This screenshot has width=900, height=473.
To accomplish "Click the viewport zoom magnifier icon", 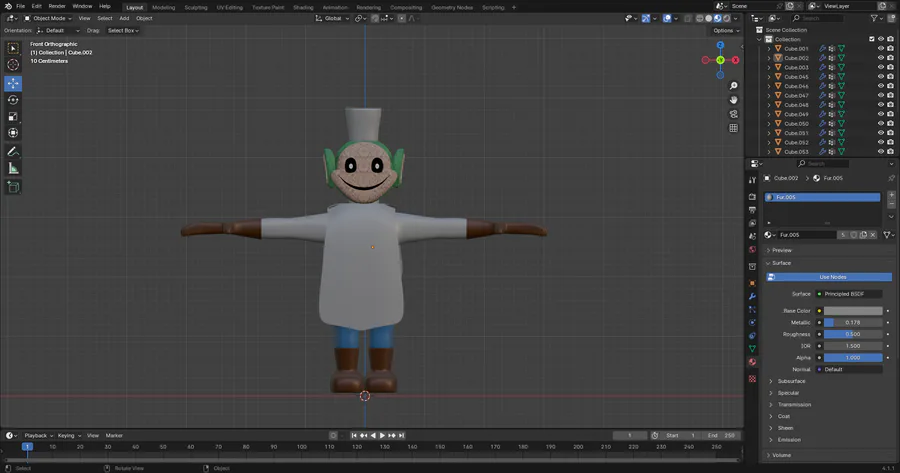I will pyautogui.click(x=734, y=86).
